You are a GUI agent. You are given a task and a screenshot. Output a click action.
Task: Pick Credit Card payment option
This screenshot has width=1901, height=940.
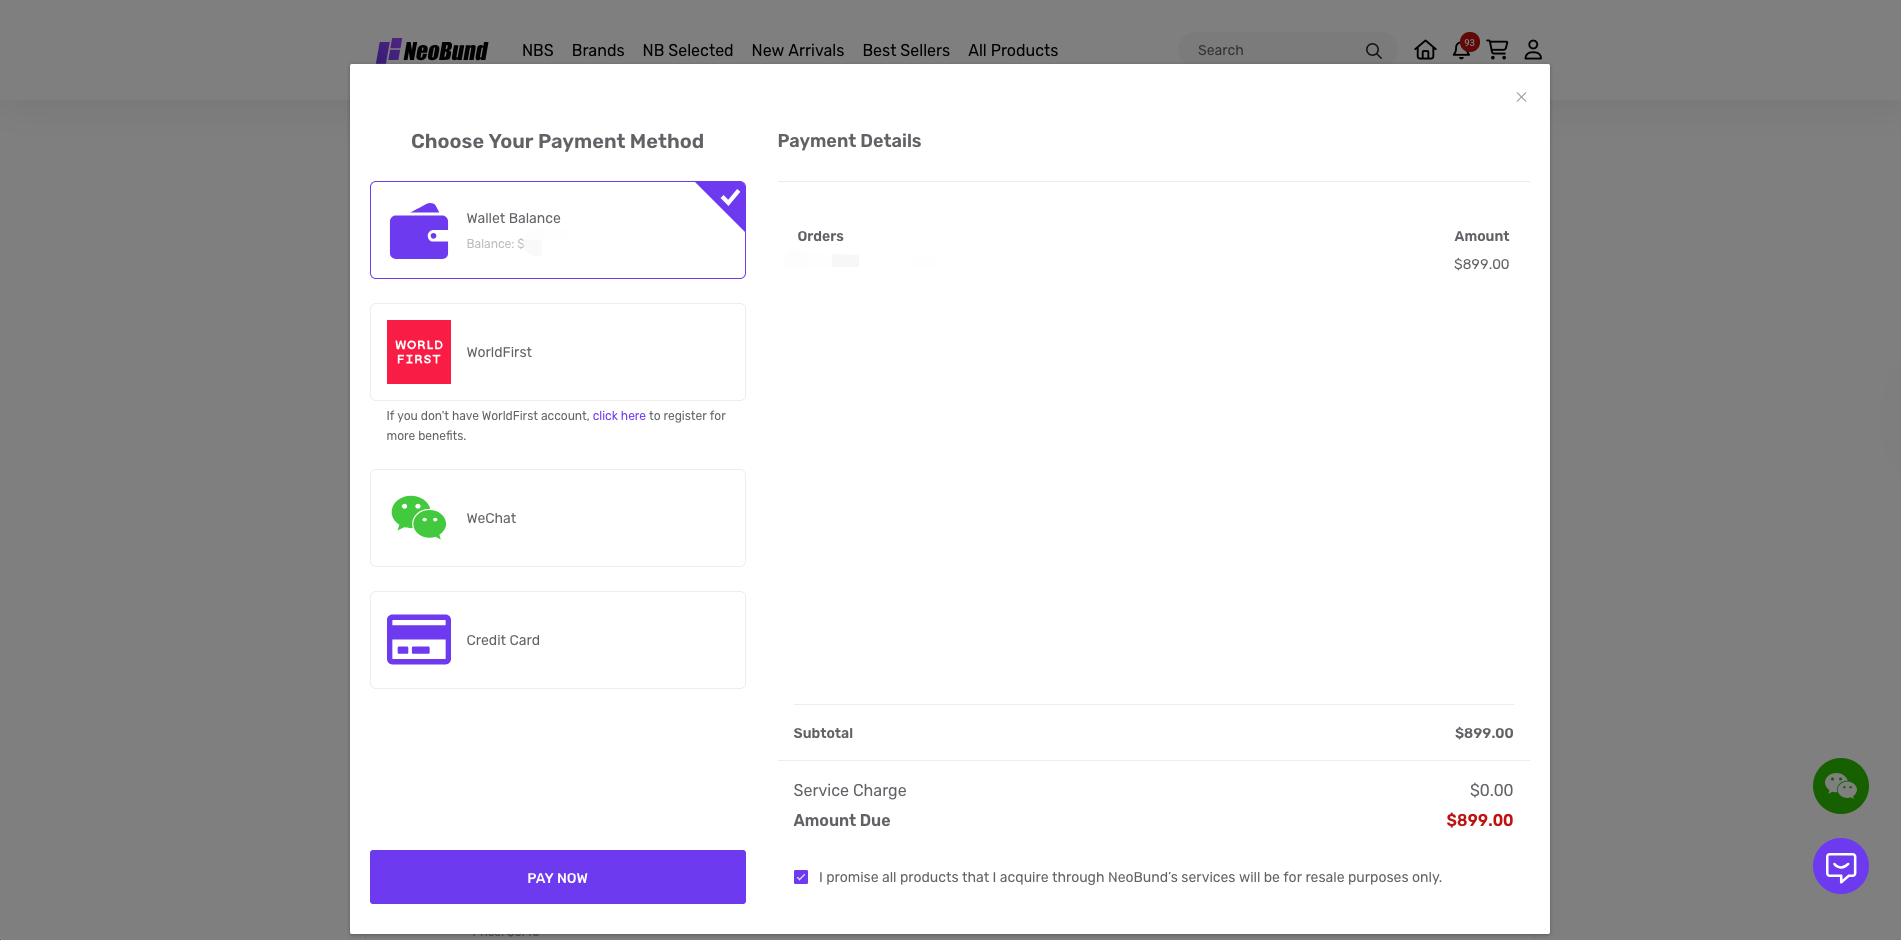click(x=557, y=640)
